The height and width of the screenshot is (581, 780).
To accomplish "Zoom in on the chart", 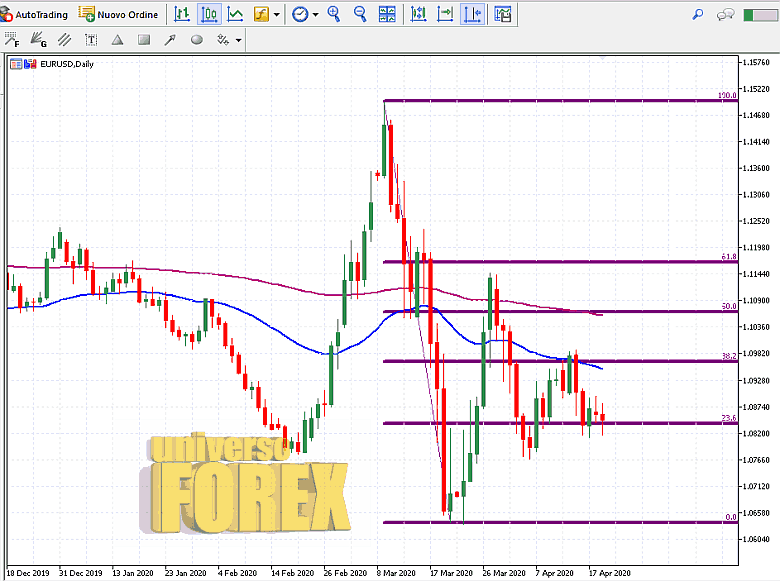I will coord(334,14).
